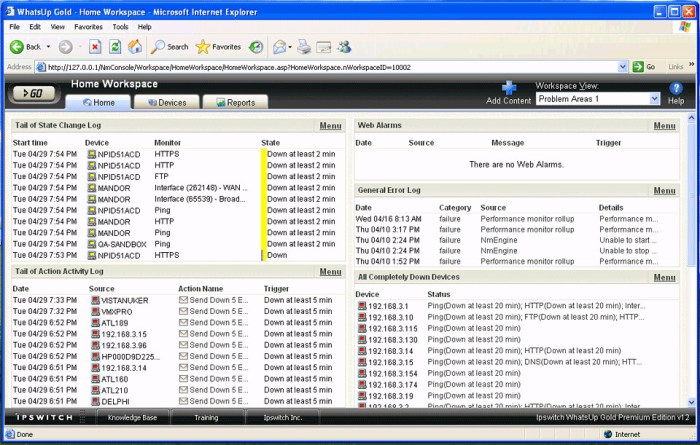Switch to the Devices tab
Image resolution: width=700 pixels, height=445 pixels.
click(x=167, y=102)
